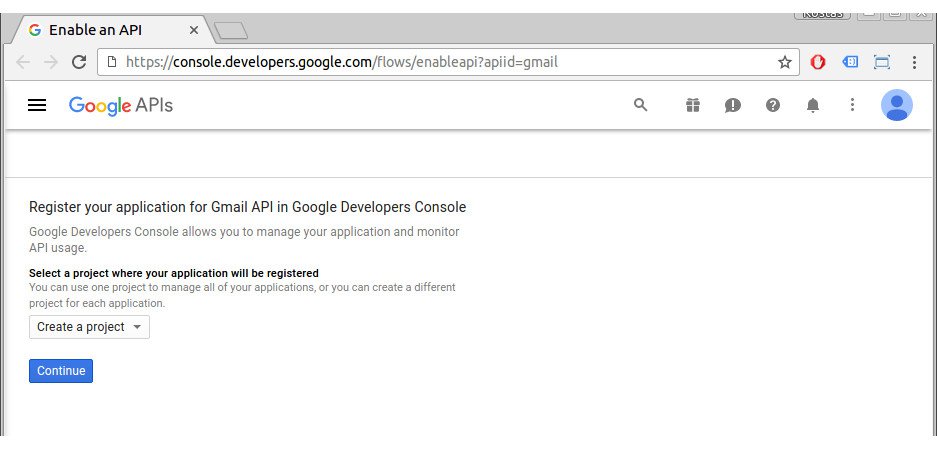Image resolution: width=937 pixels, height=449 pixels.
Task: Click the browser forward arrow
Action: [x=51, y=62]
